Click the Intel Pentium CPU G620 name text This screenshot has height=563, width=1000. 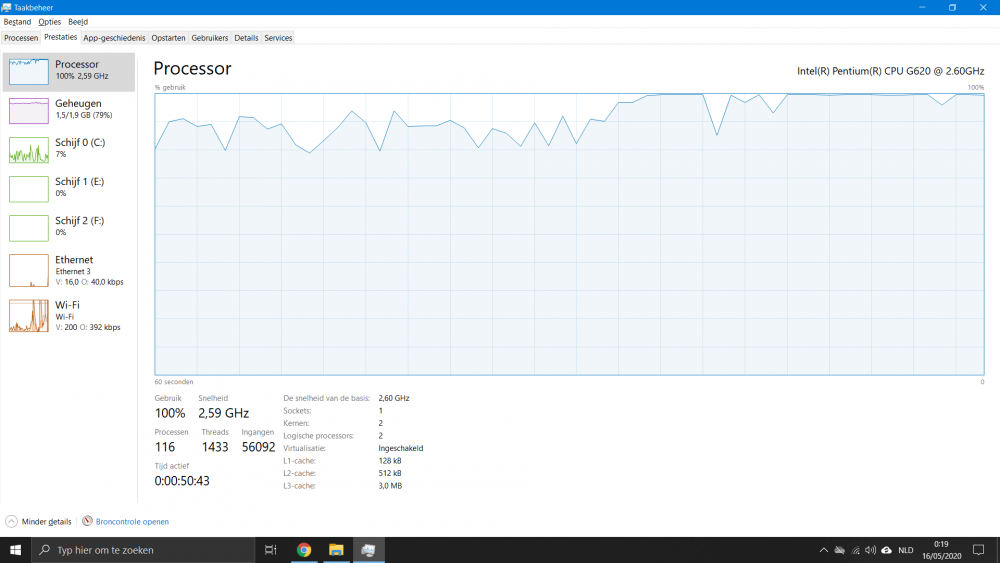point(890,71)
